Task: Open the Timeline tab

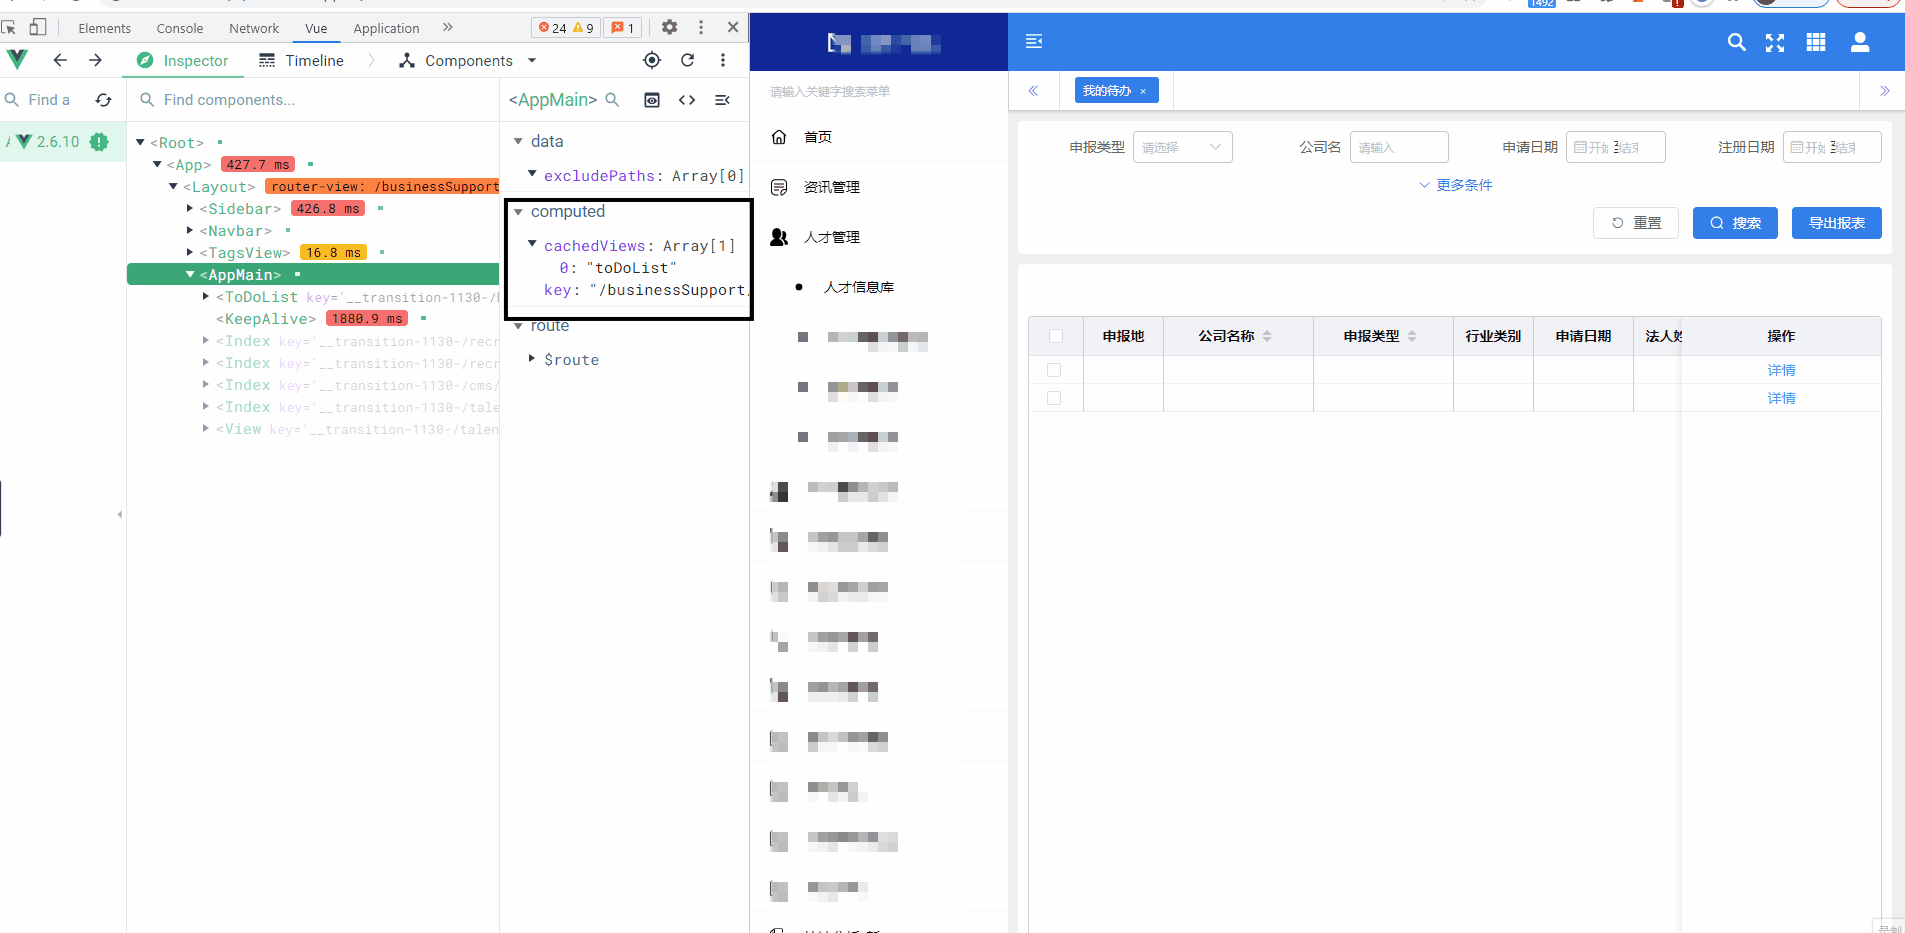Action: point(301,61)
